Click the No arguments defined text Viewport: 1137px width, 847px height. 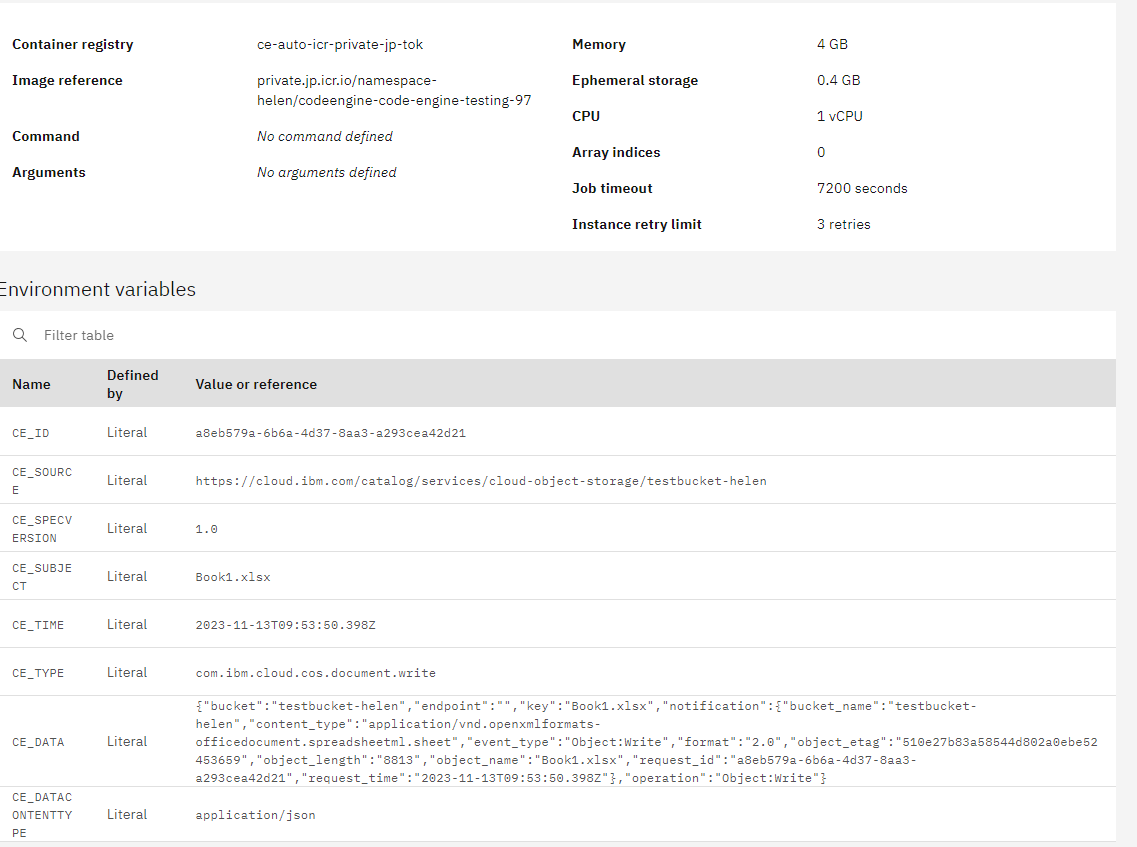pos(327,173)
